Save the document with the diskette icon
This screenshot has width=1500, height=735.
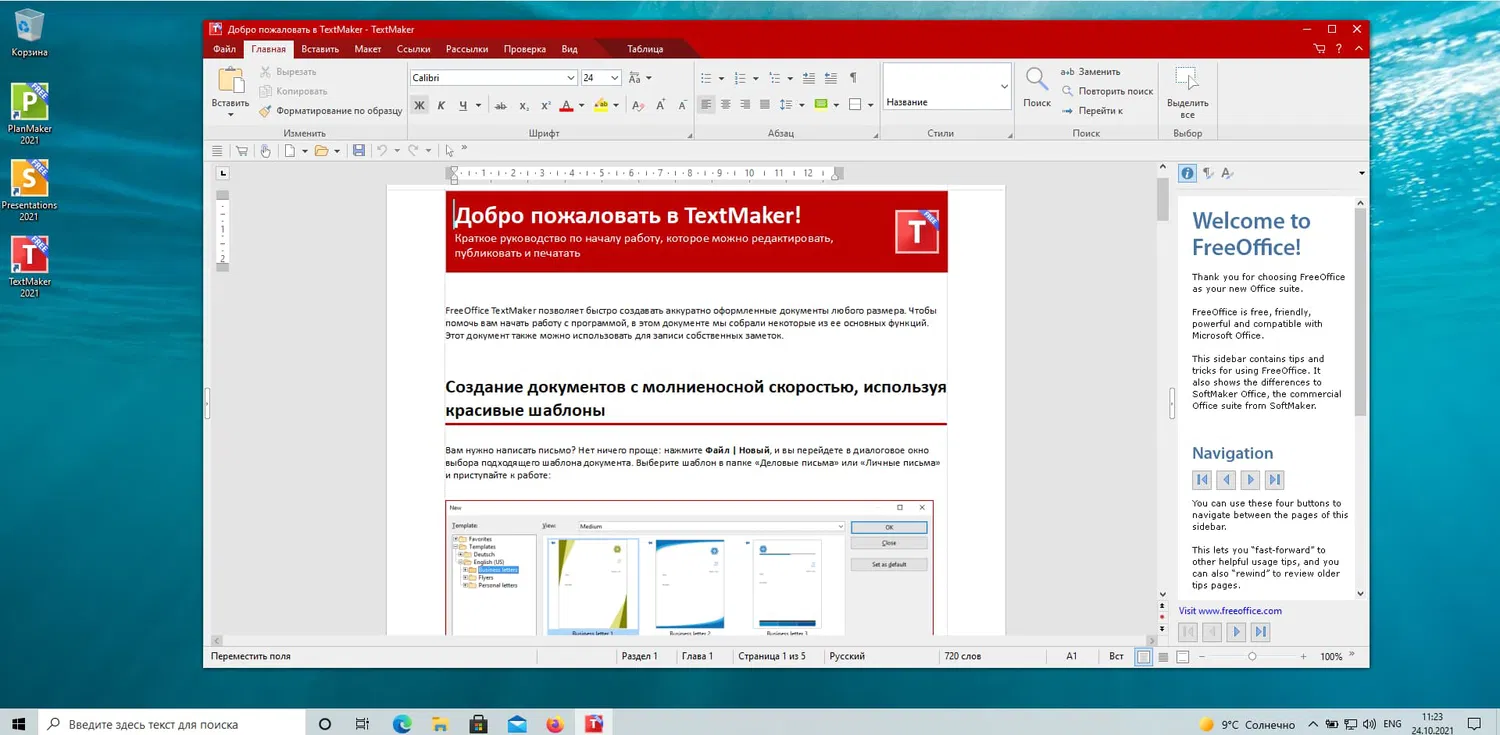coord(358,150)
